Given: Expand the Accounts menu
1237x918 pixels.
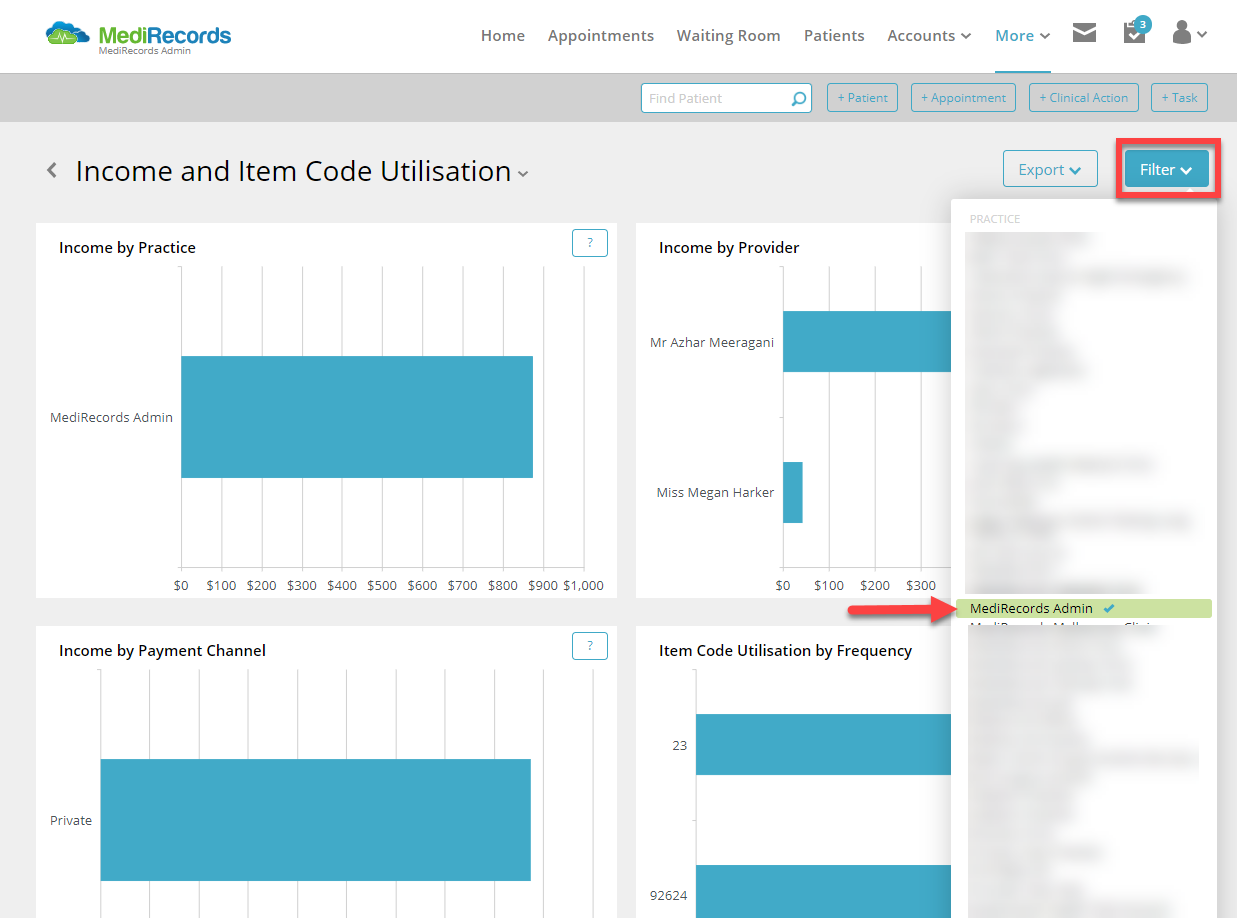Looking at the screenshot, I should [x=929, y=35].
